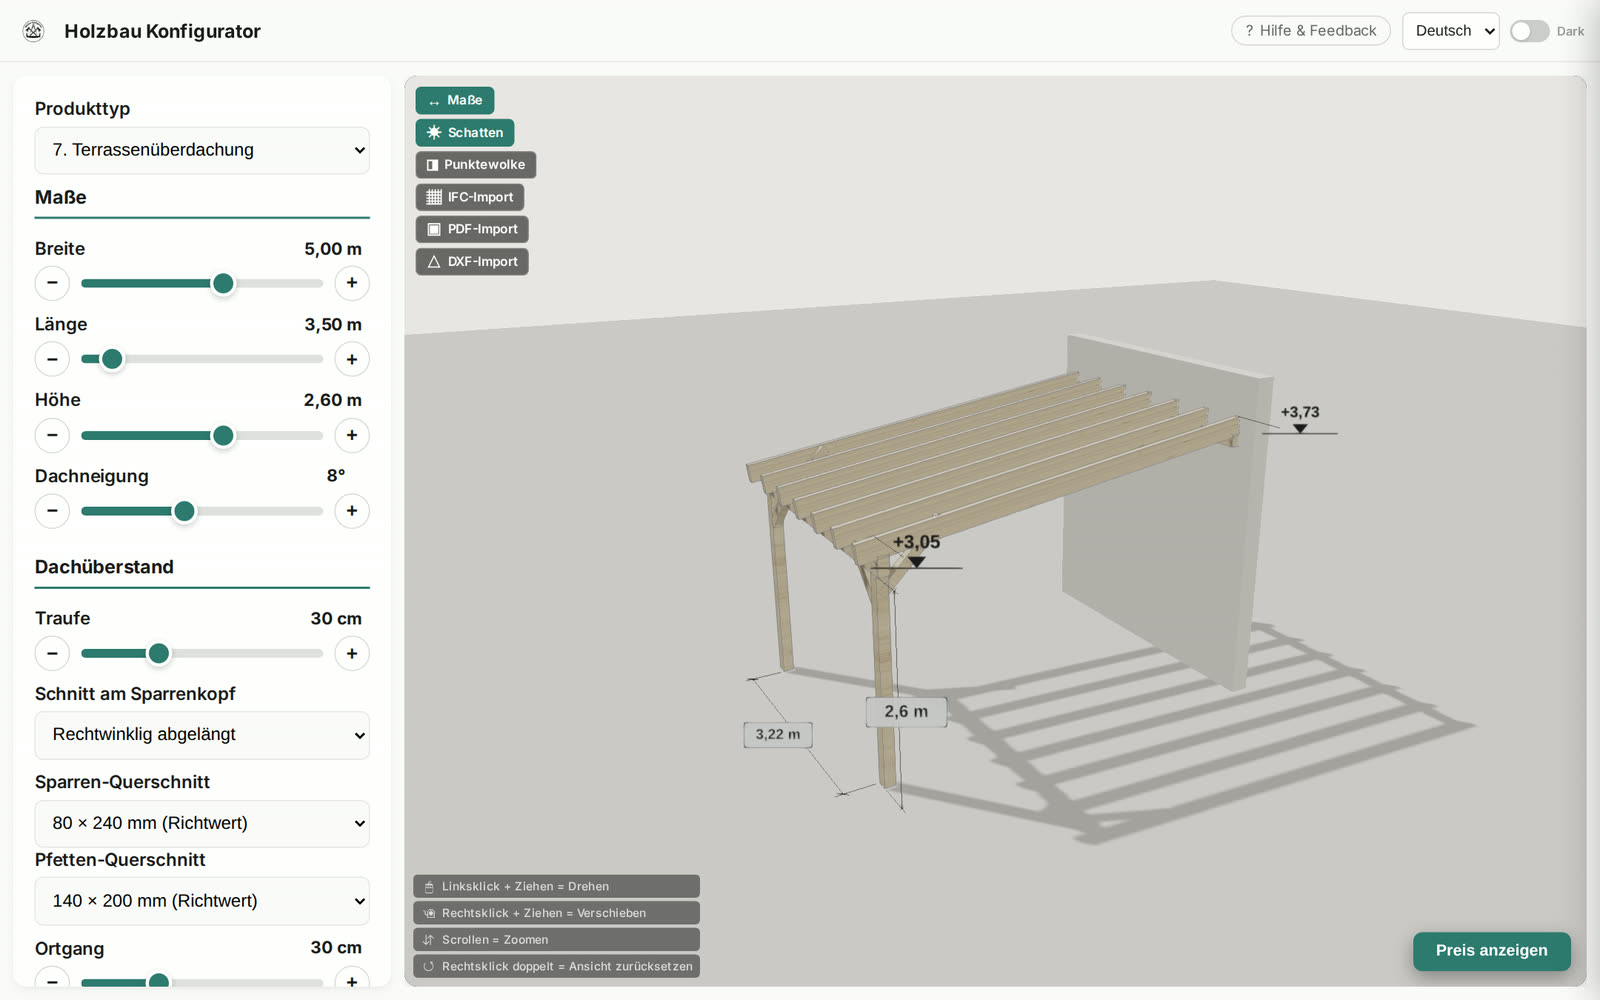Open the Produkttyp dropdown

[202, 150]
